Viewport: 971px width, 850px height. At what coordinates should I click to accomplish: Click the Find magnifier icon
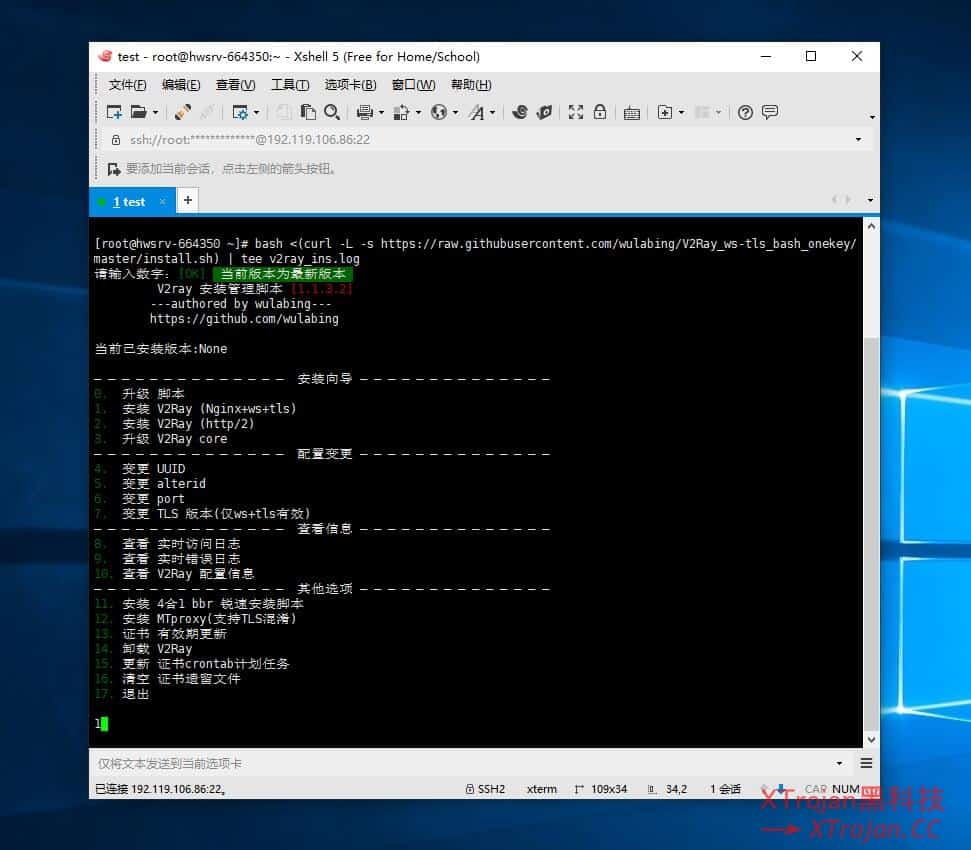point(332,112)
